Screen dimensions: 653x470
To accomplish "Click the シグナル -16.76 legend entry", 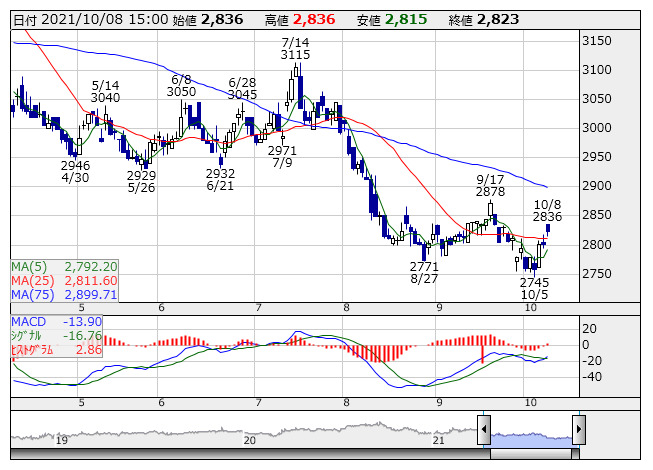I will [x=57, y=336].
